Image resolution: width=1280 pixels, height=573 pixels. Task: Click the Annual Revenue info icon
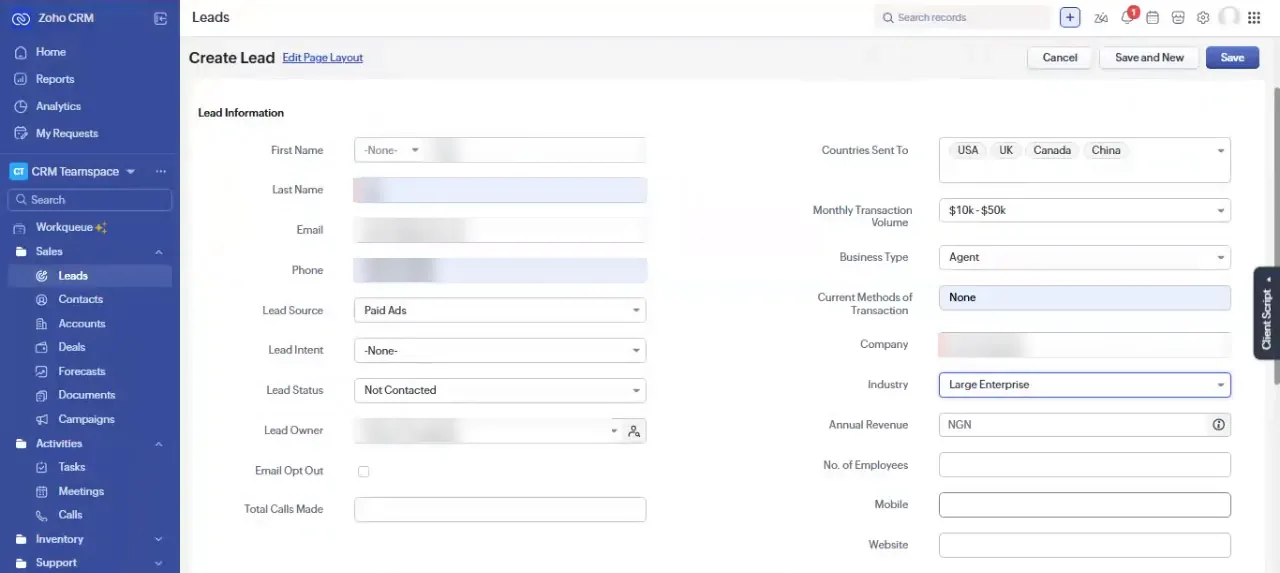(1218, 425)
